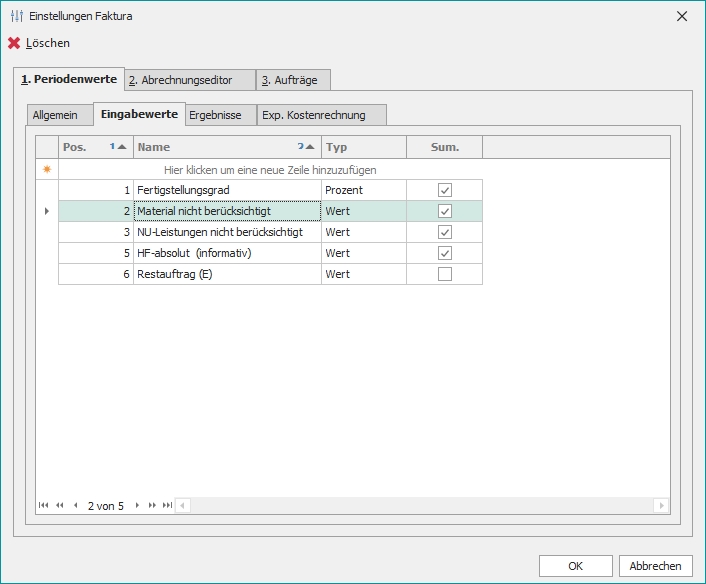Click the horizontal scrollbar right arrow

click(661, 506)
